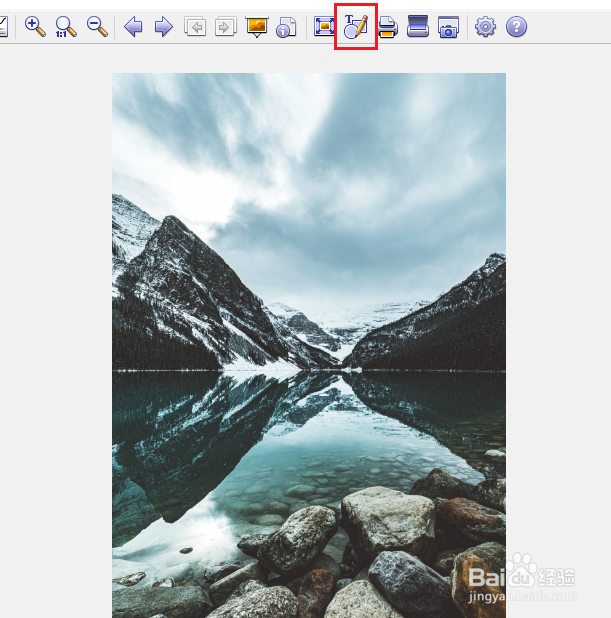
Task: Open the paint and text editing tool
Action: coord(356,27)
